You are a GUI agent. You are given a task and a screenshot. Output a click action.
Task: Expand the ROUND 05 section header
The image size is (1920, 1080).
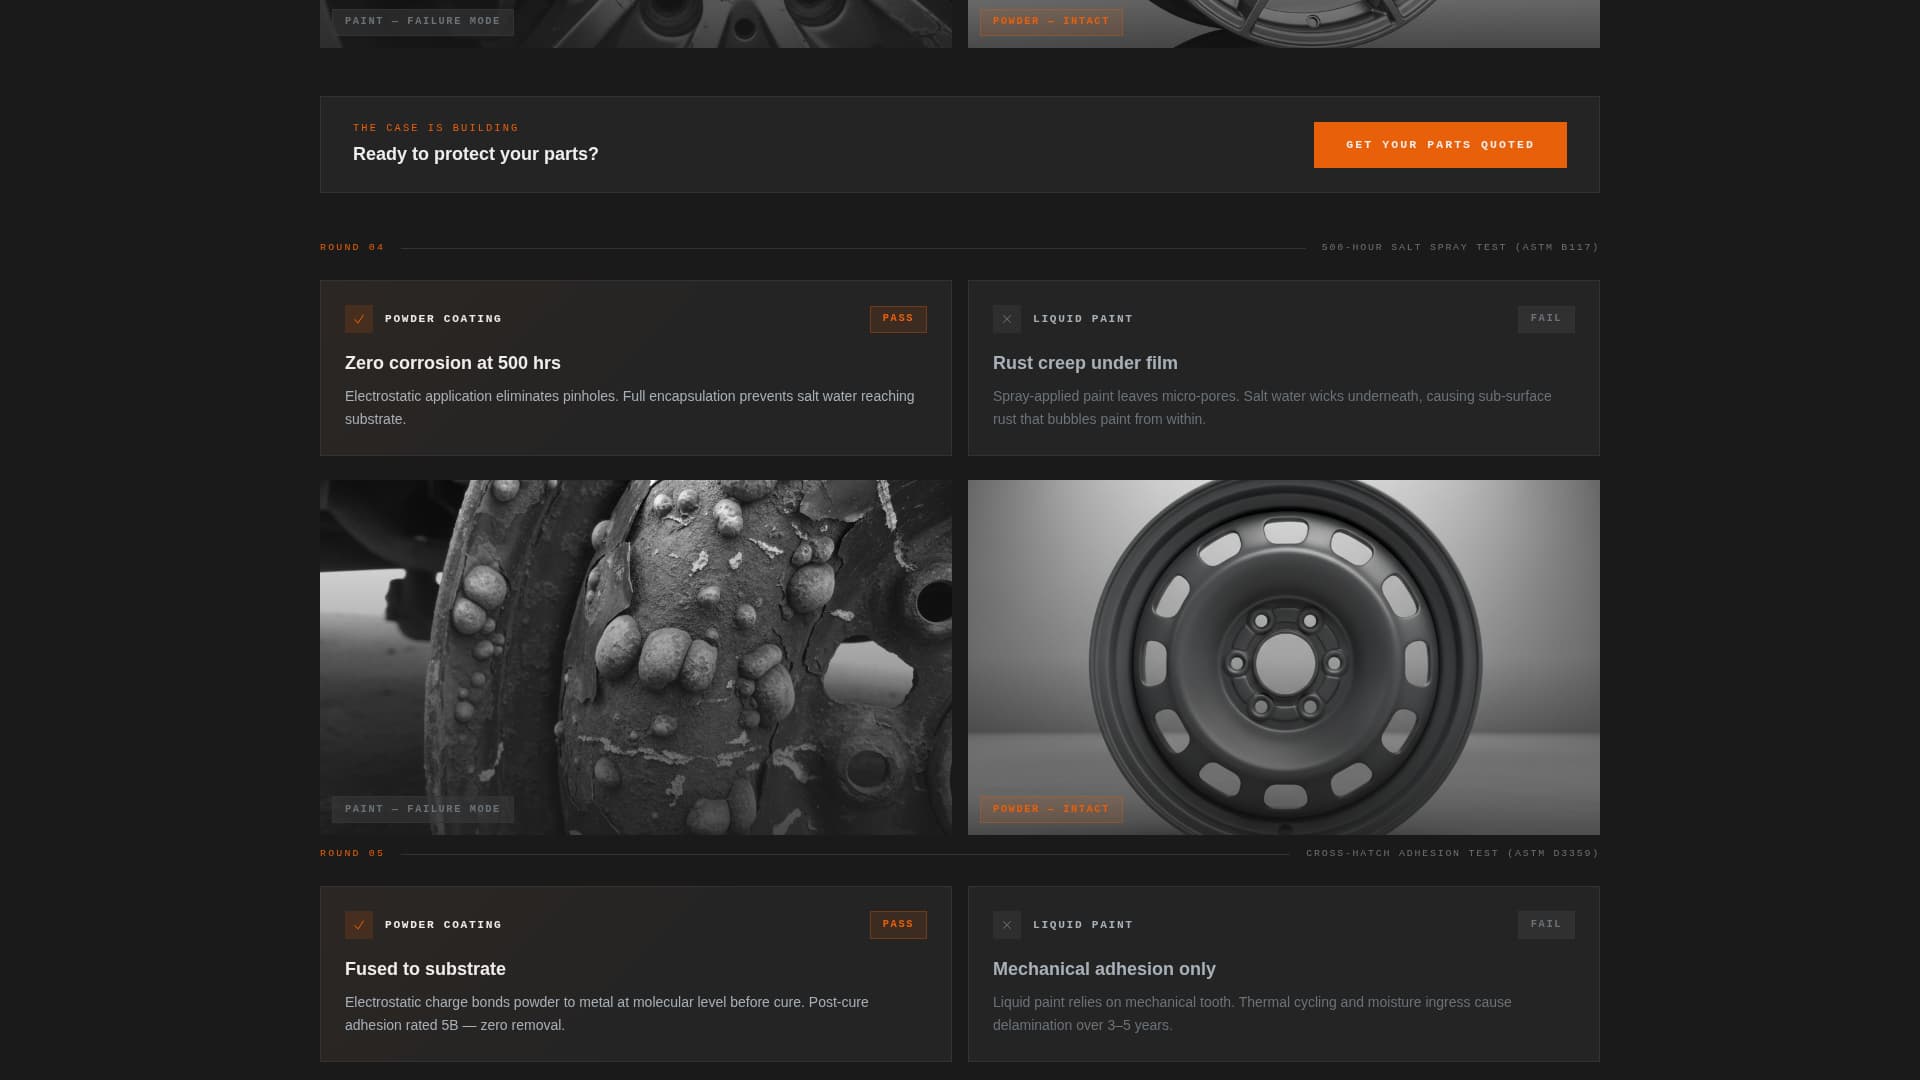click(351, 853)
